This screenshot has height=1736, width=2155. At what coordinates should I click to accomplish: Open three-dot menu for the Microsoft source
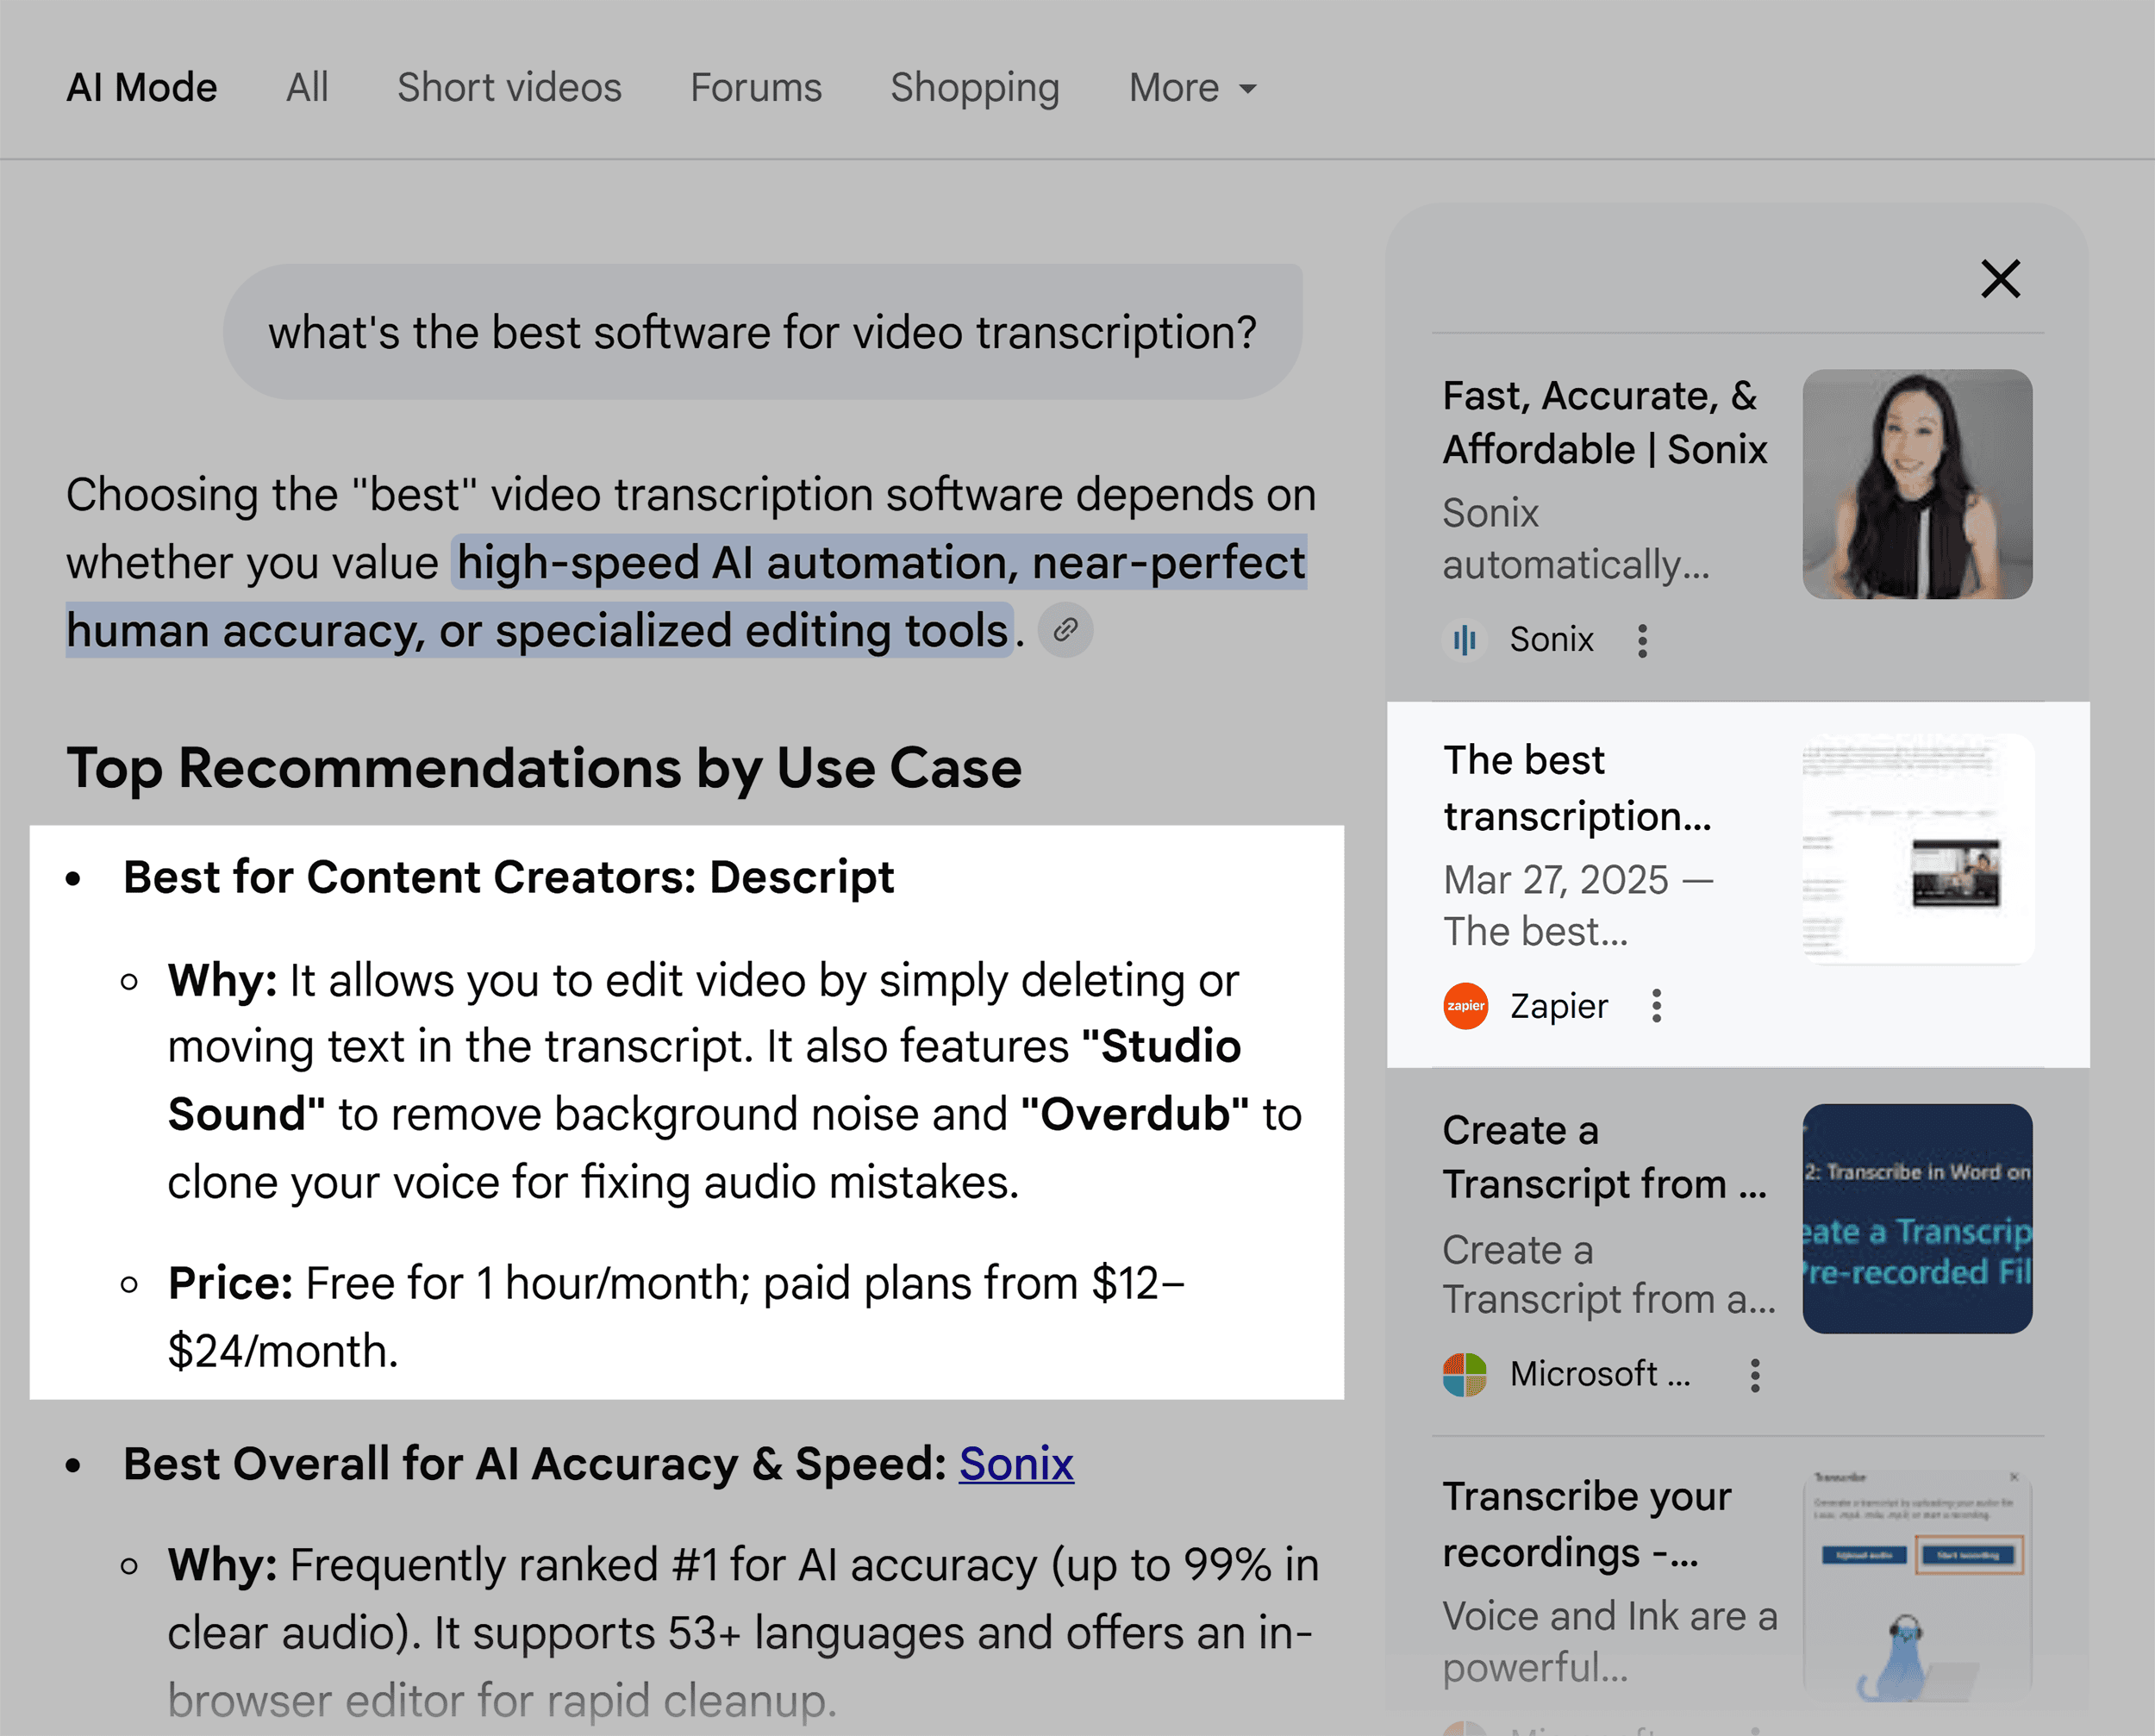coord(1754,1375)
